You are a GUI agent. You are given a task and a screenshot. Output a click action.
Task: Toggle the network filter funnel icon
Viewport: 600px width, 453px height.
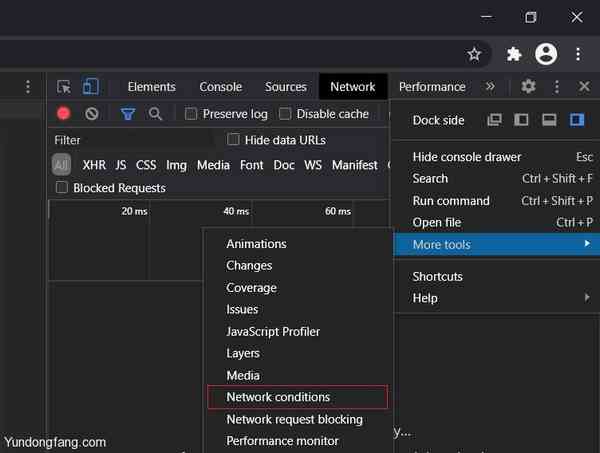(x=128, y=114)
